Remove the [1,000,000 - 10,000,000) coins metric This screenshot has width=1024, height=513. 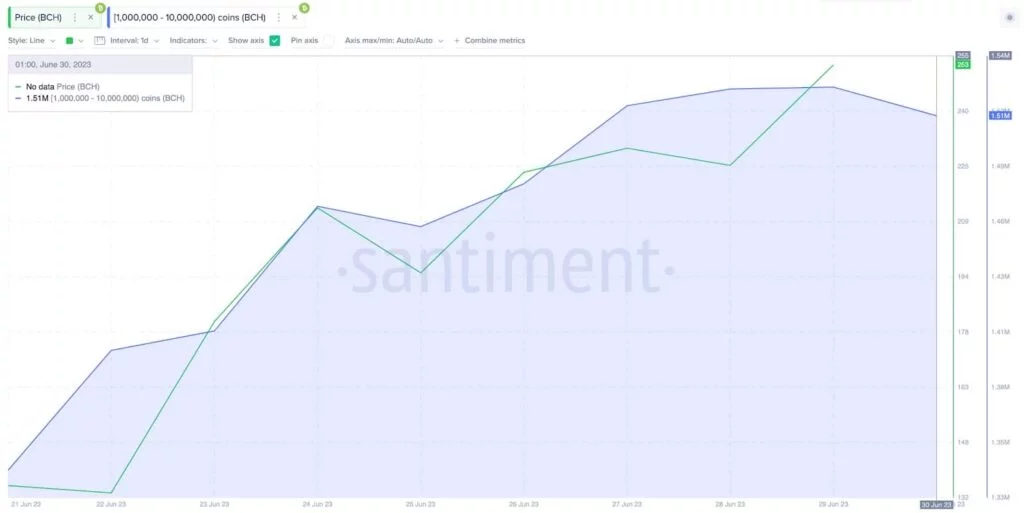tap(295, 18)
